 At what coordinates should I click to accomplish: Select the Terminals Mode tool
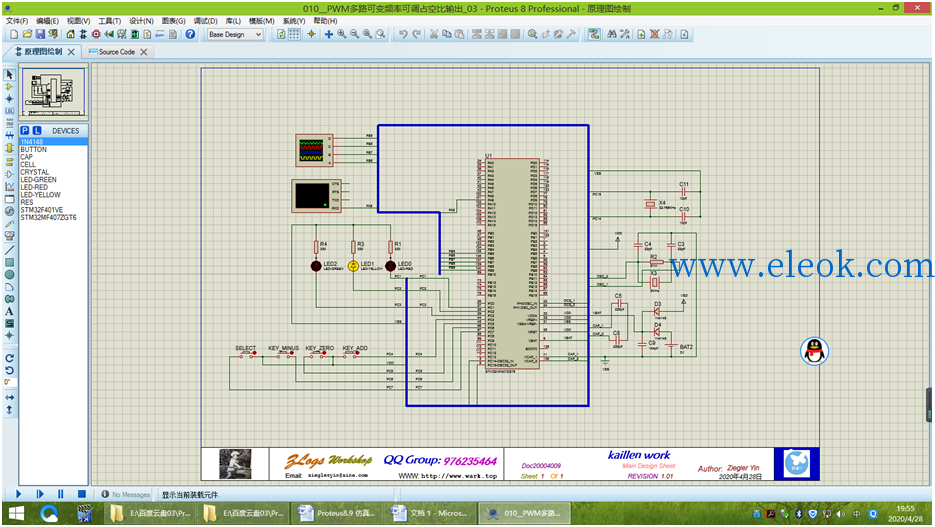[10, 162]
